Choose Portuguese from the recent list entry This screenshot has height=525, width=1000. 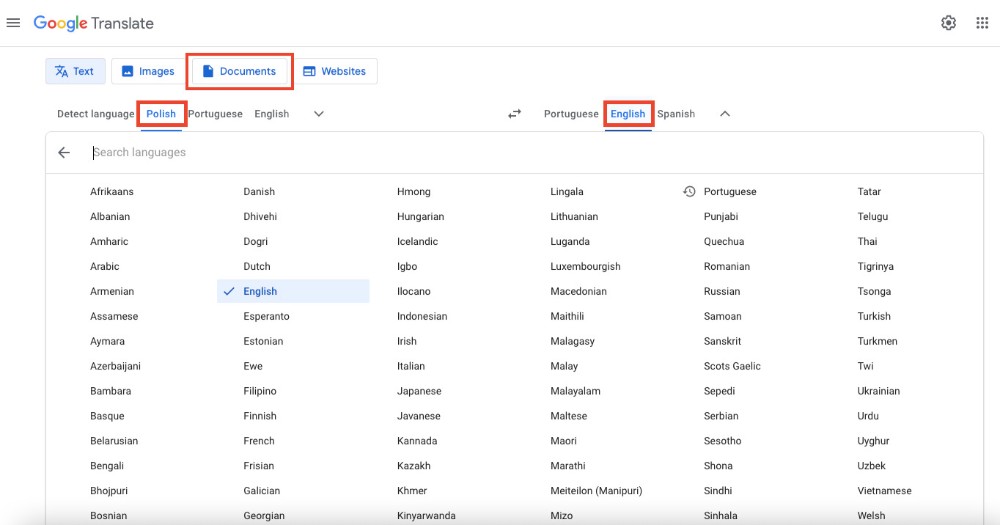pyautogui.click(x=730, y=191)
